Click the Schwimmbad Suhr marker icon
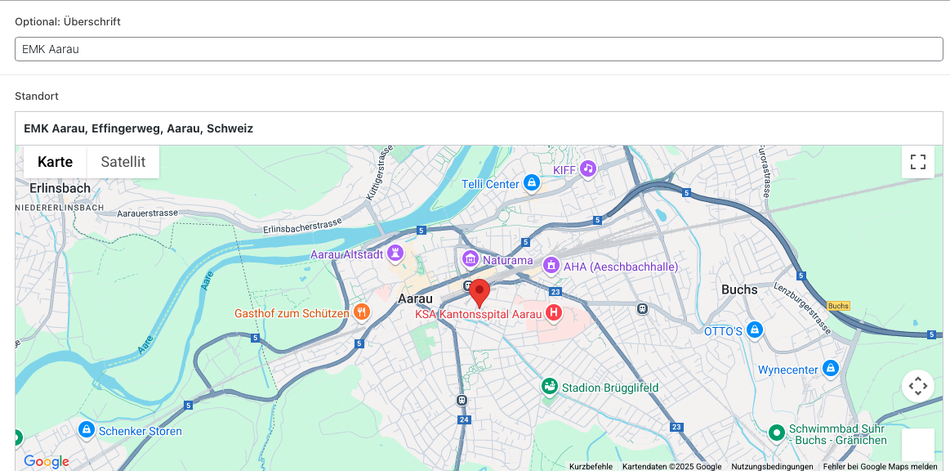Screen dimensions: 950x471 (x=776, y=433)
